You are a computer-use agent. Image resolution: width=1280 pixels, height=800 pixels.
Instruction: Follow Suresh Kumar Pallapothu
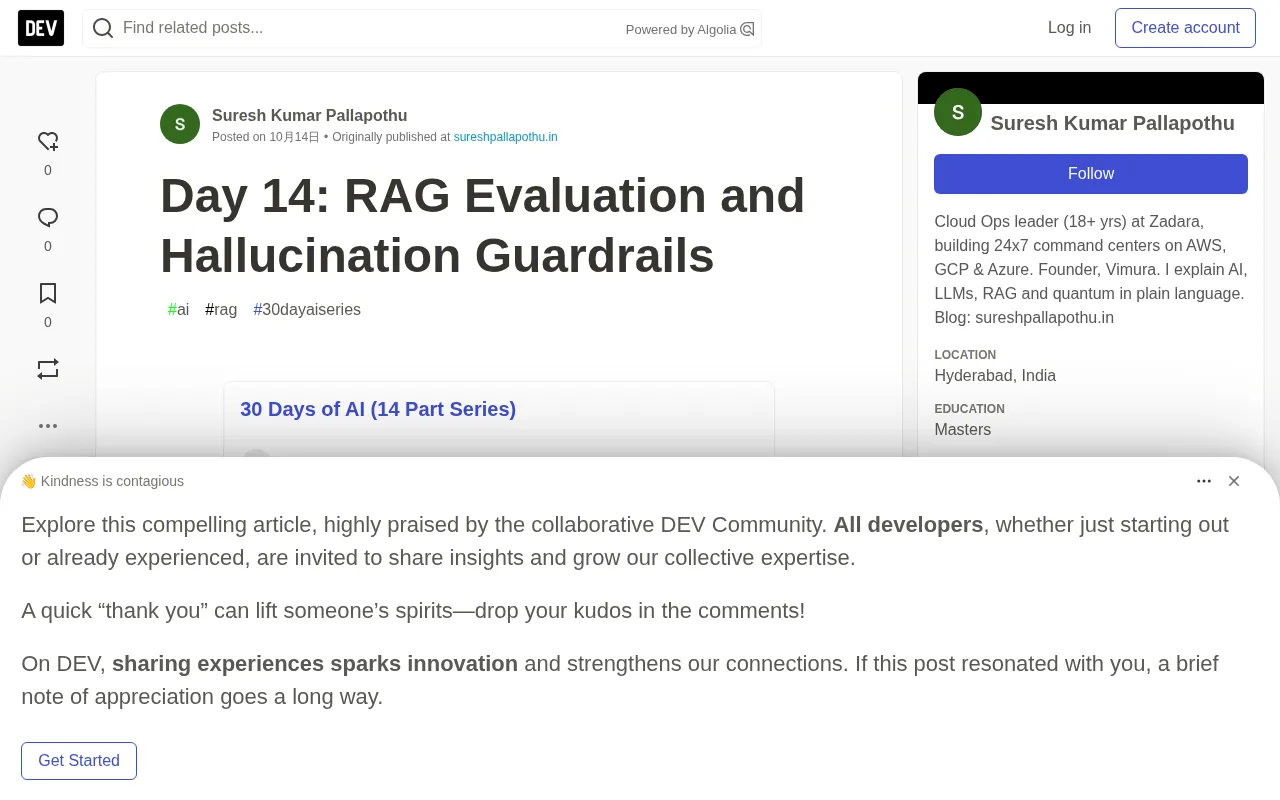coord(1091,174)
